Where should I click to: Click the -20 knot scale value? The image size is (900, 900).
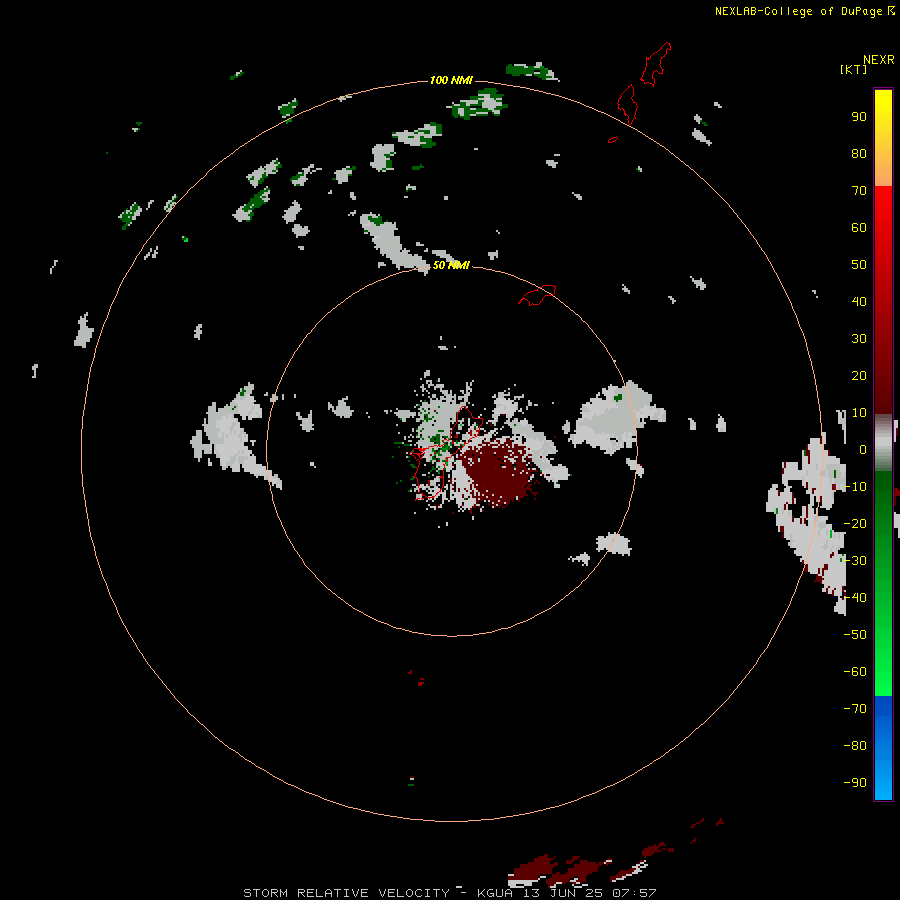click(855, 524)
